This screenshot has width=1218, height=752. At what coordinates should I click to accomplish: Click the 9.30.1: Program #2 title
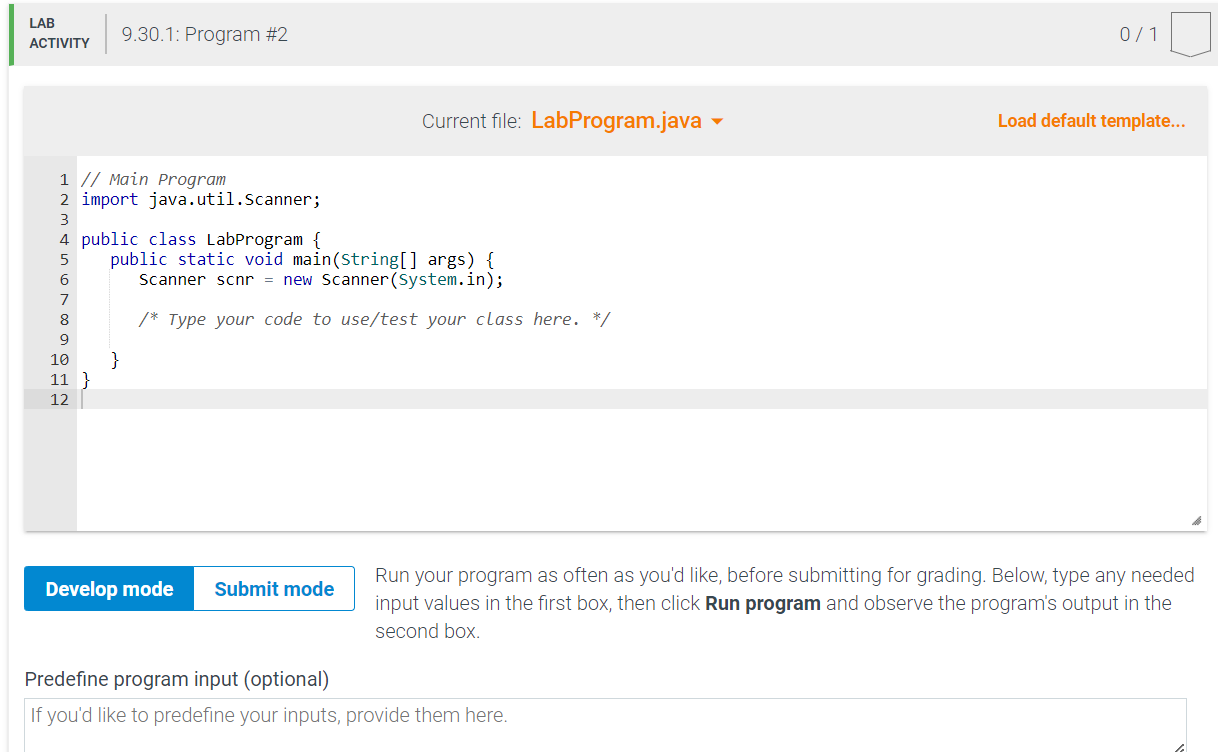(204, 33)
